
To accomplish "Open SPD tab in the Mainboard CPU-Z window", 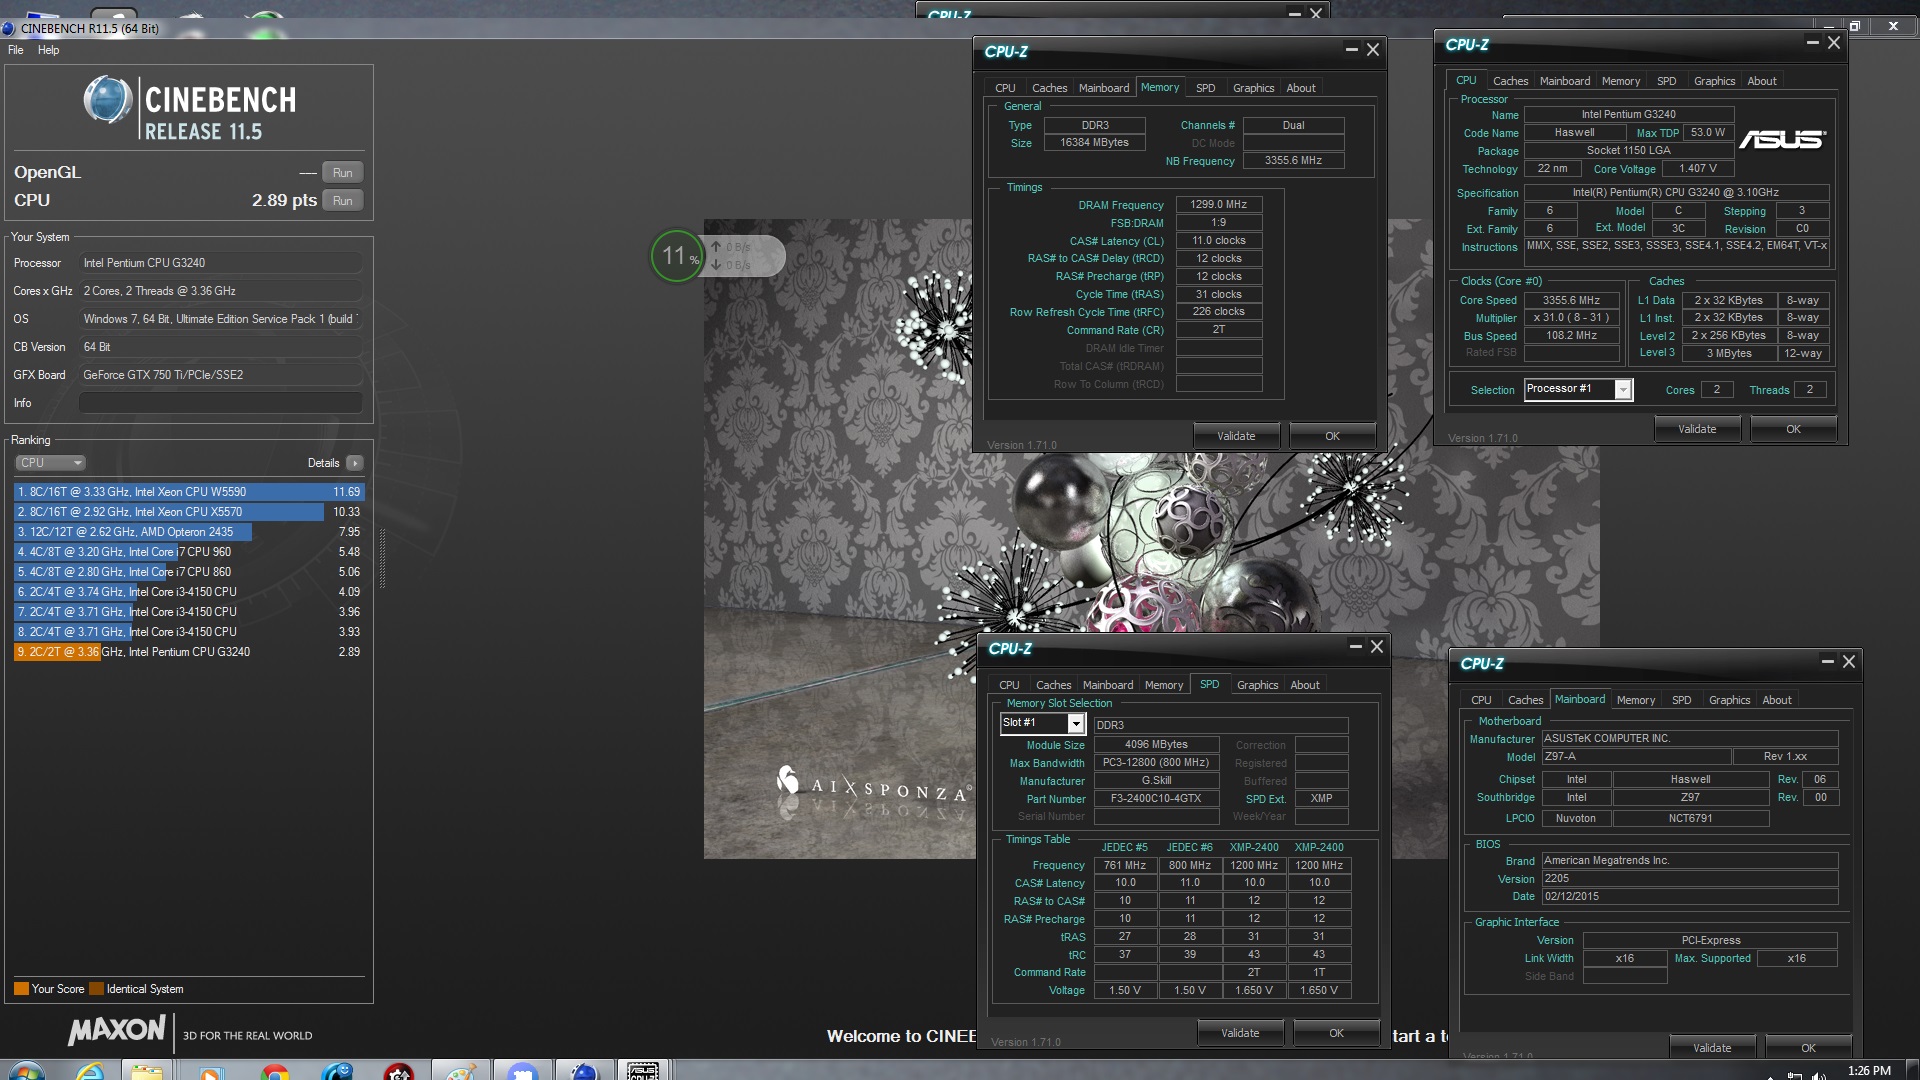I will click(x=1681, y=700).
